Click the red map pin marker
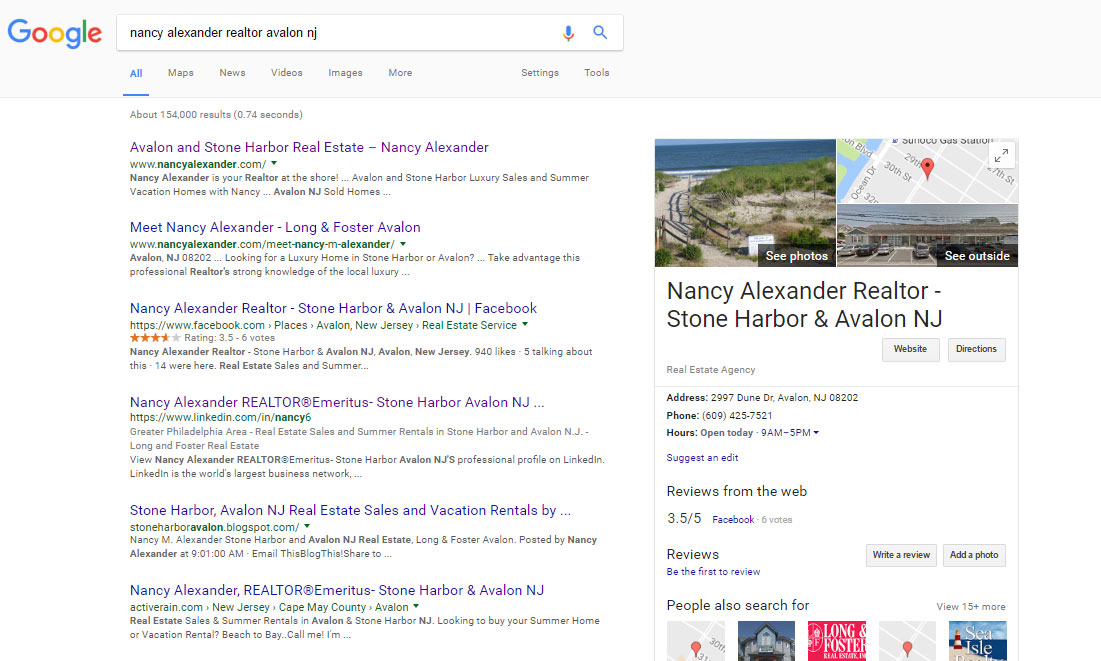The height and width of the screenshot is (661, 1101). coord(928,168)
